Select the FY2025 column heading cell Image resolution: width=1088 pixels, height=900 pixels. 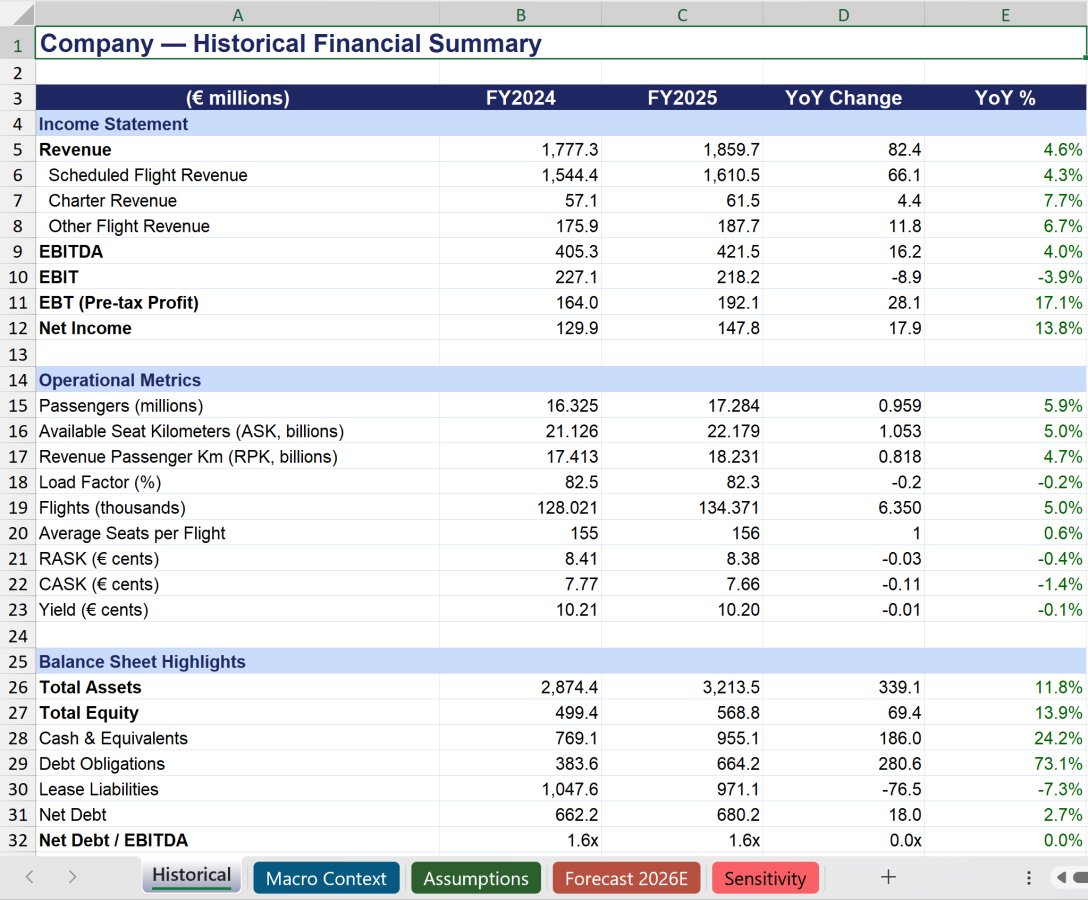point(682,98)
